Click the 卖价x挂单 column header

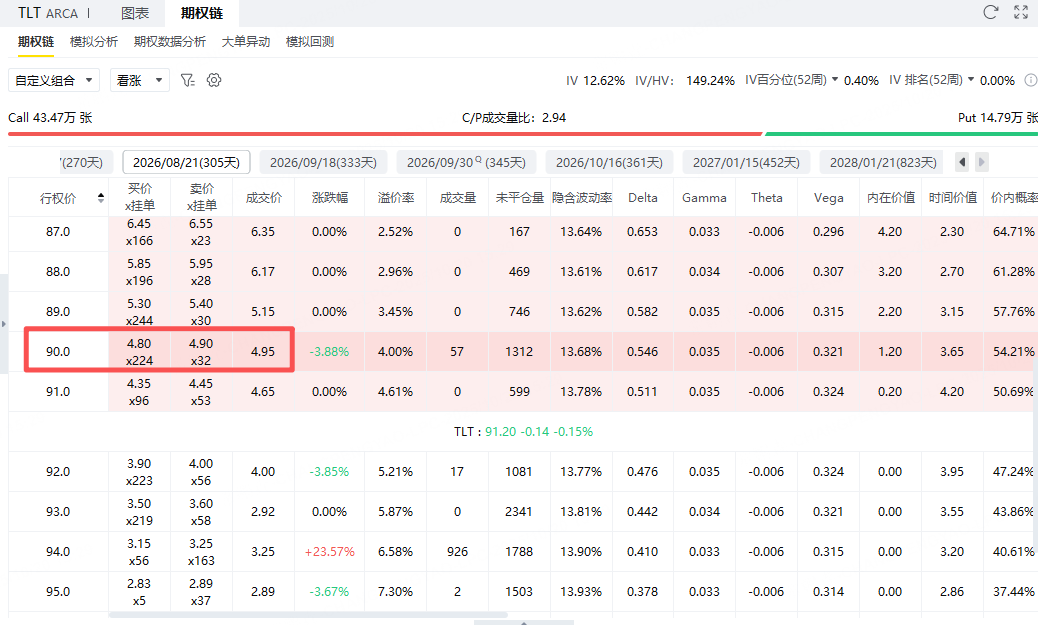click(201, 197)
